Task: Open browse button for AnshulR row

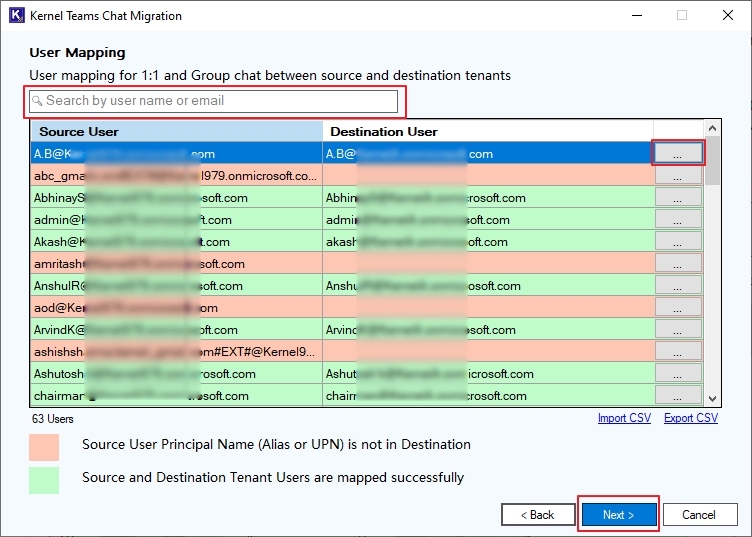Action: click(x=678, y=286)
